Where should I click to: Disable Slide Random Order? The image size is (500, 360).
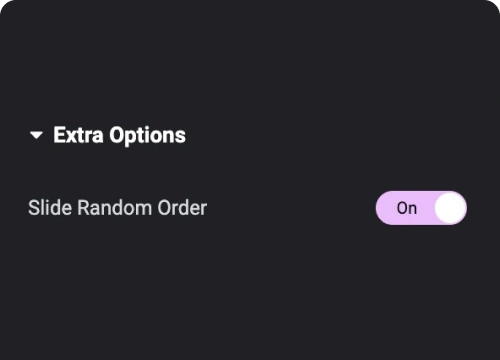pos(421,208)
